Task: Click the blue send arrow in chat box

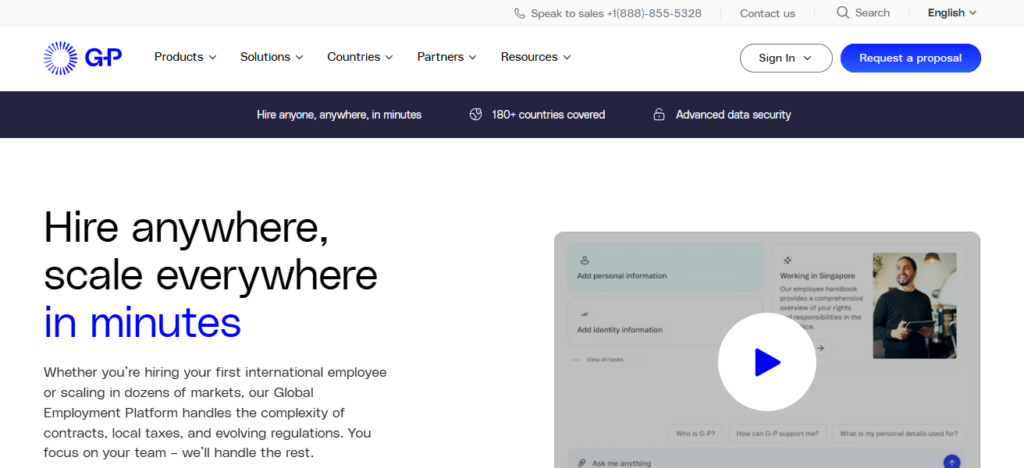Action: [x=952, y=461]
